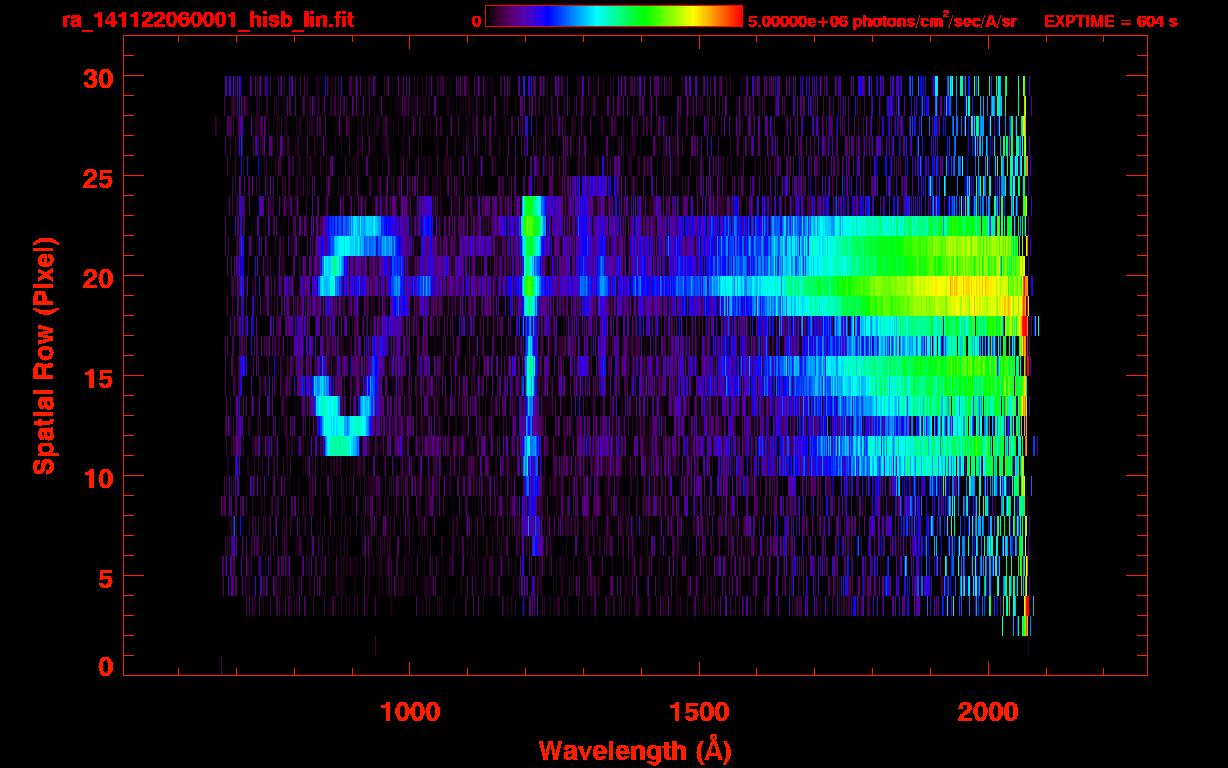
Task: Click the file name ra_141122060001_hisb_lin.fit
Action: point(207,20)
